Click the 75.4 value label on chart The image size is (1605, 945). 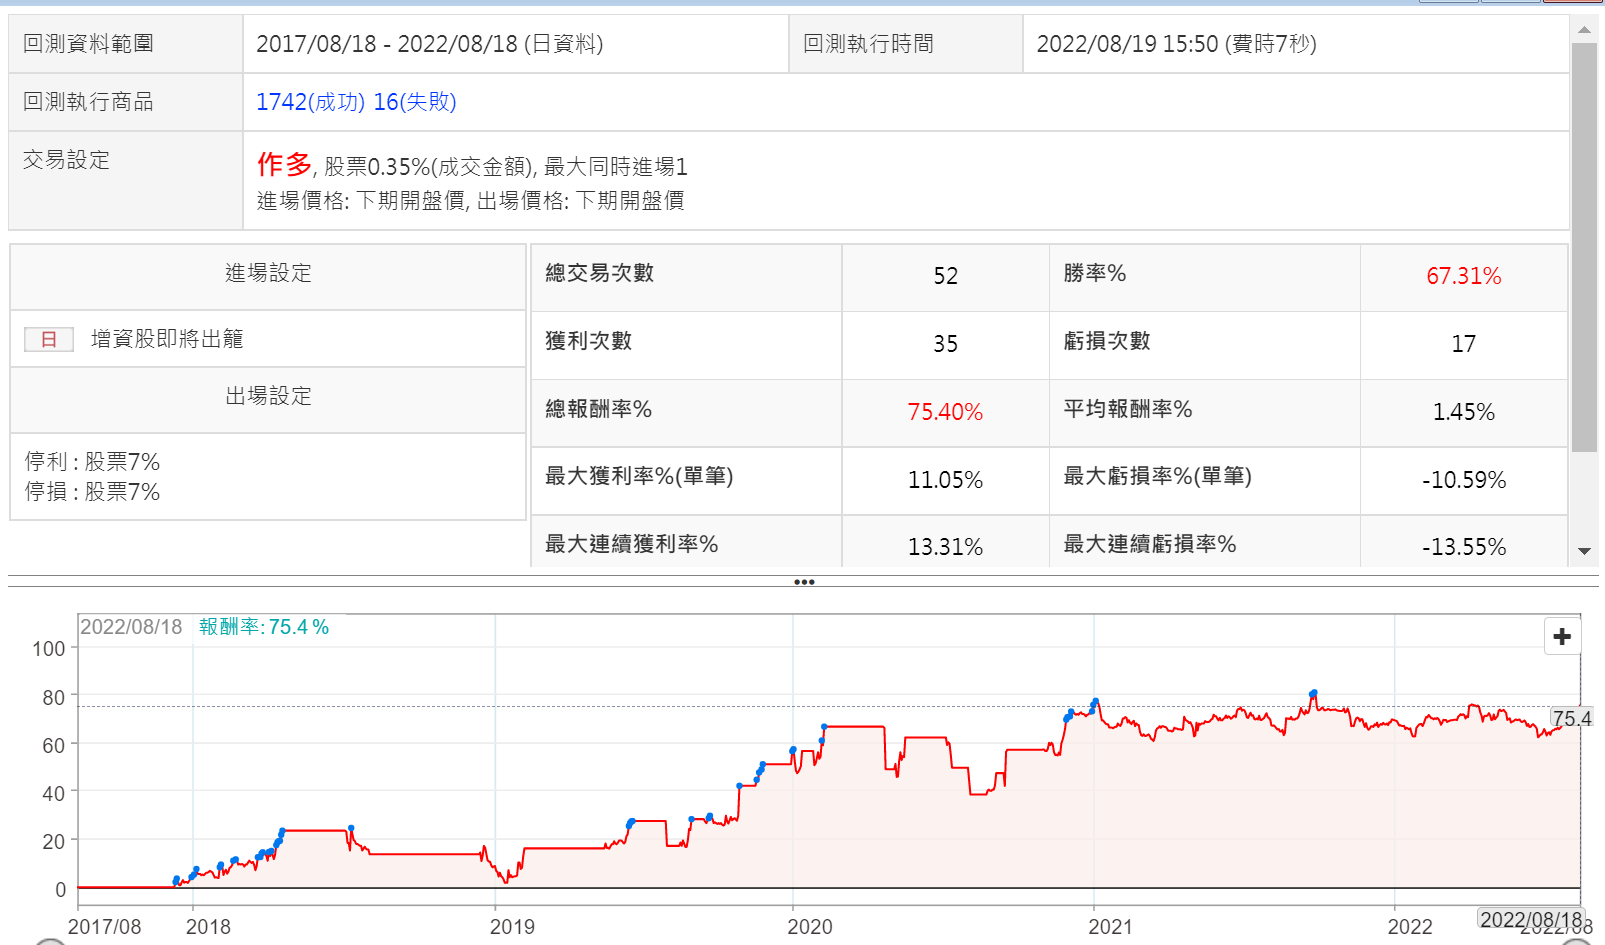(x=1571, y=718)
